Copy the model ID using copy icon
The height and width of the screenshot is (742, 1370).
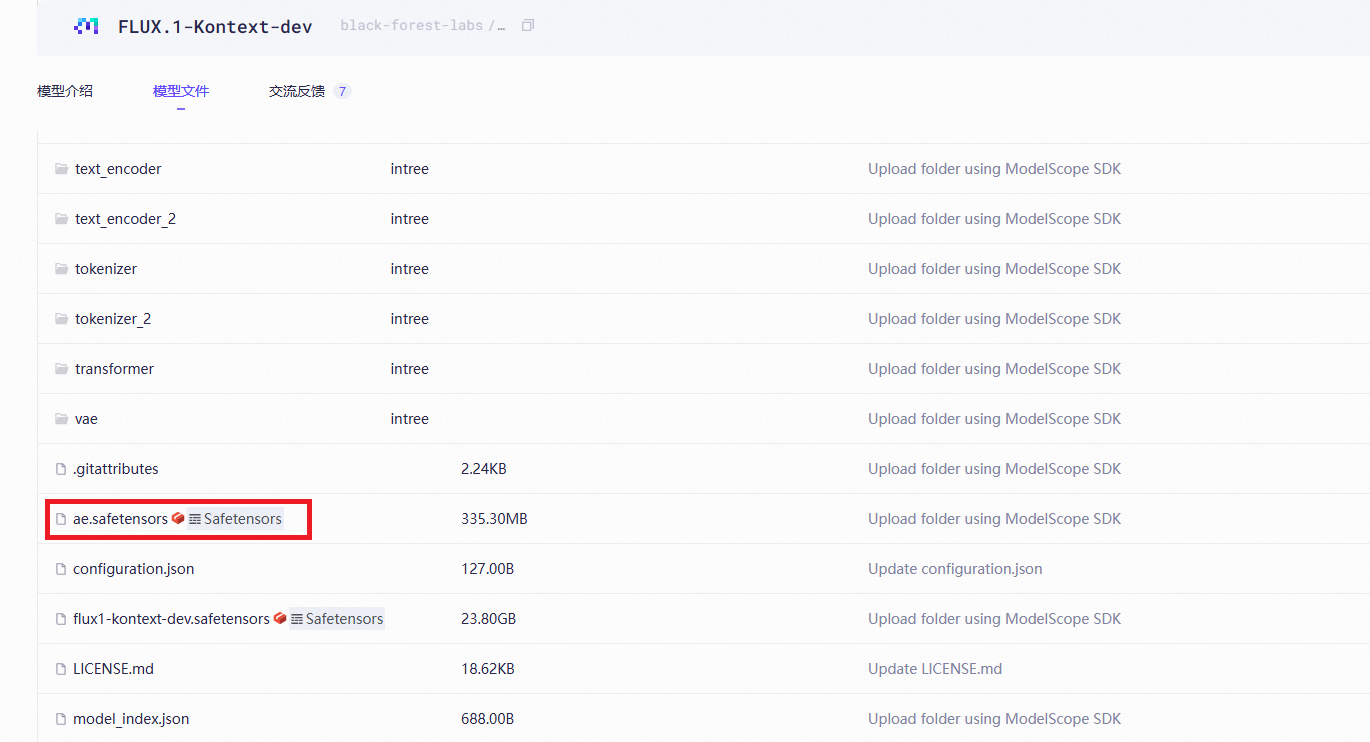[528, 25]
